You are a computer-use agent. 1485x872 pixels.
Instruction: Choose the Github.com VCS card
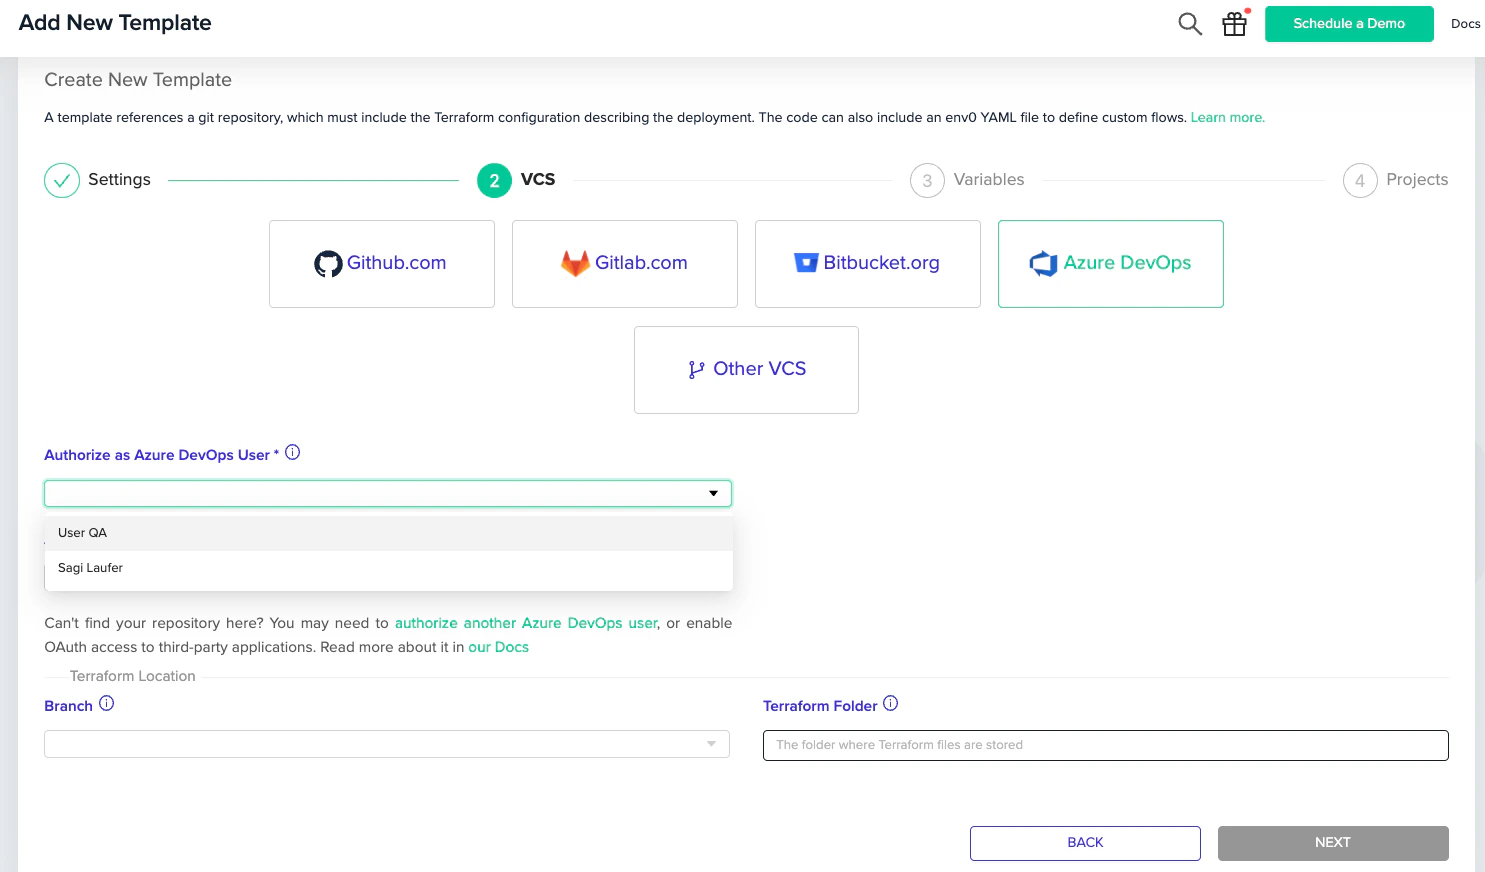(382, 264)
